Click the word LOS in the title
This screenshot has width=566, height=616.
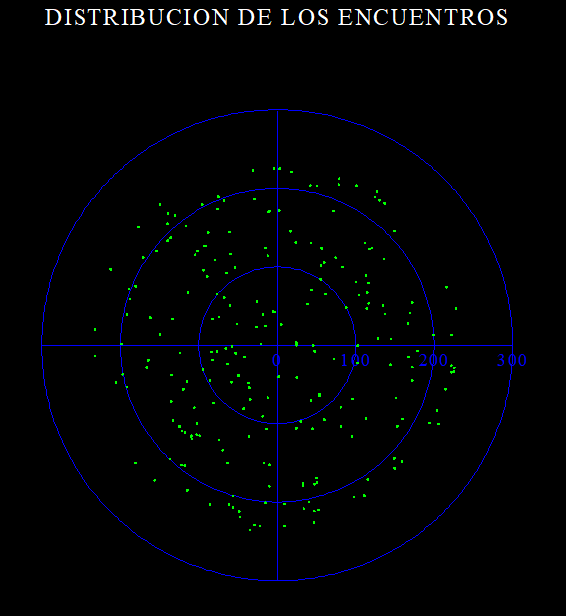[305, 18]
